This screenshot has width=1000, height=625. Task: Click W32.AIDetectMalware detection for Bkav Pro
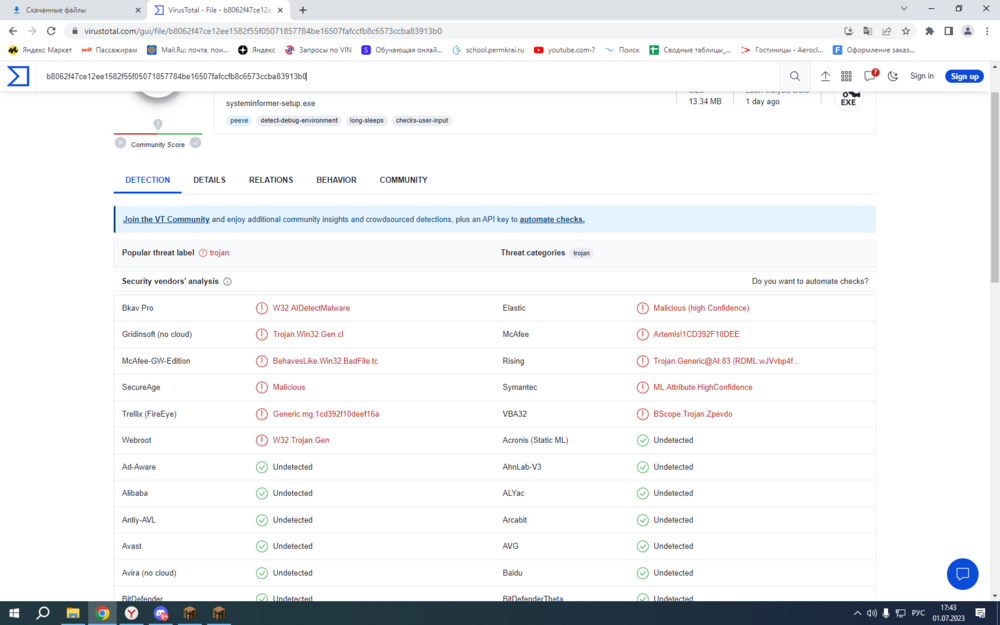pyautogui.click(x=311, y=308)
